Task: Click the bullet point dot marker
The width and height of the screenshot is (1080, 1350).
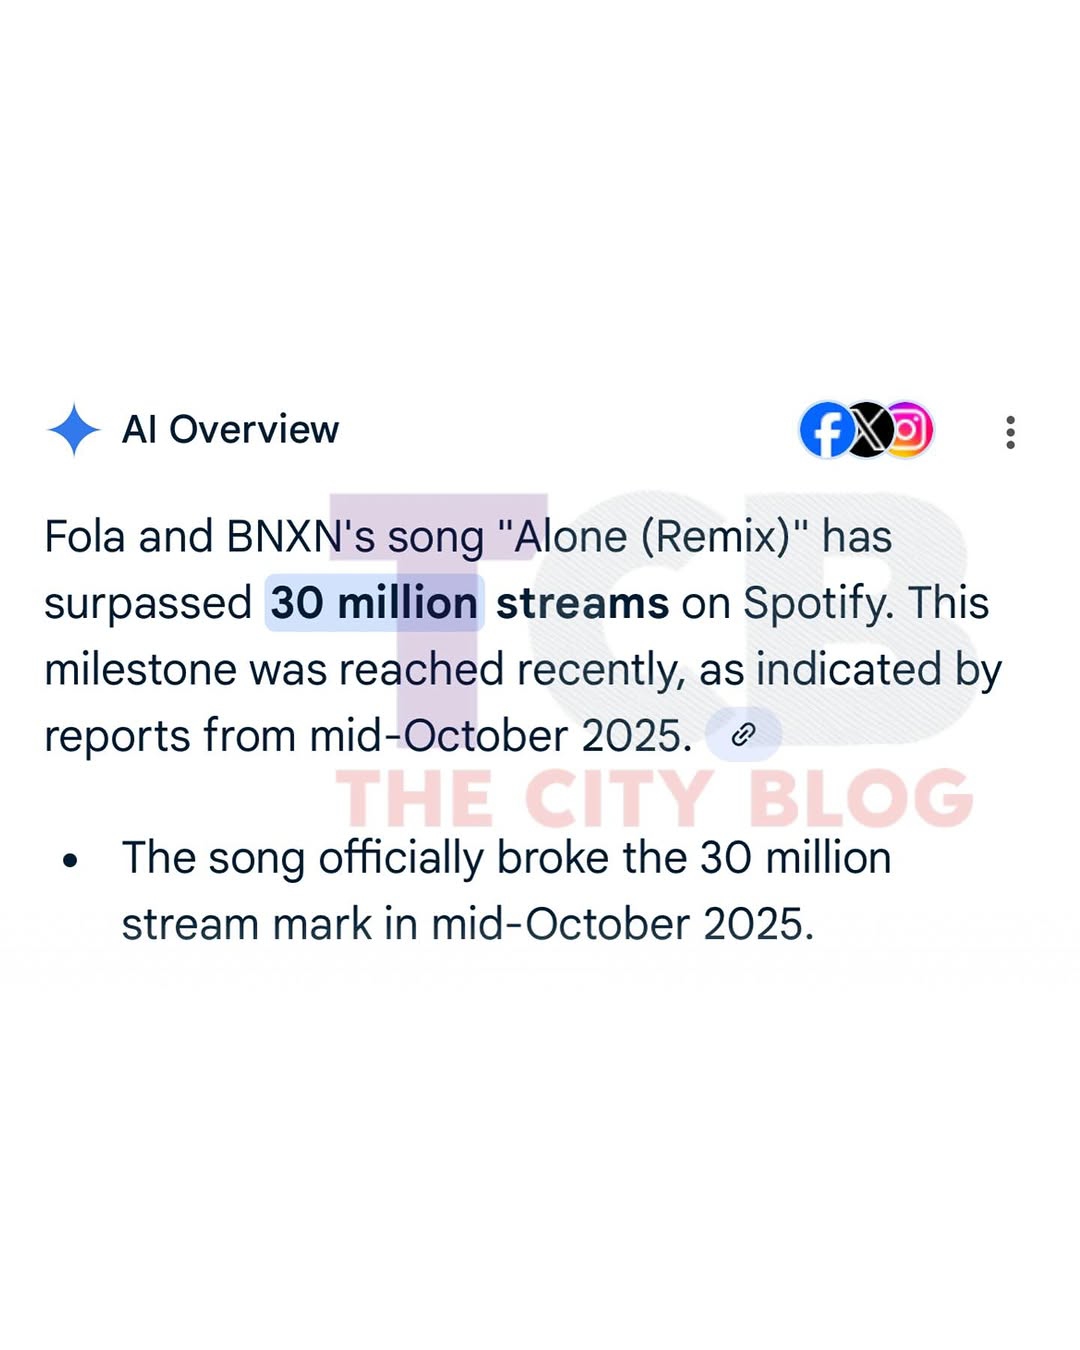Action: click(x=70, y=859)
